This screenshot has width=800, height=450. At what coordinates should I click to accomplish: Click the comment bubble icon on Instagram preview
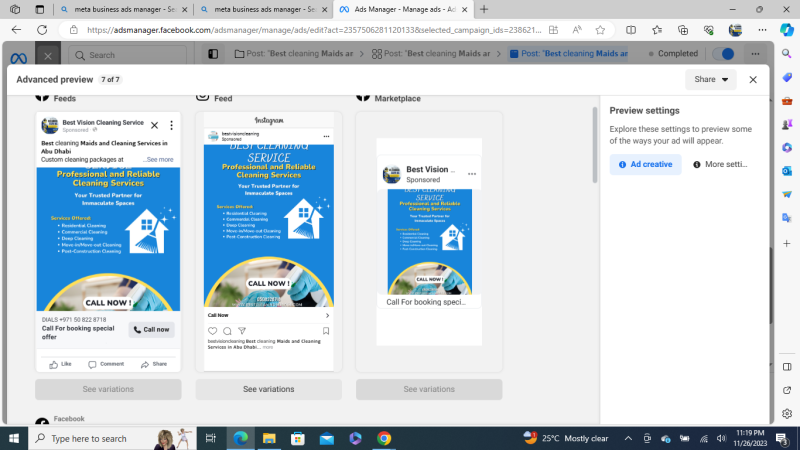[228, 331]
